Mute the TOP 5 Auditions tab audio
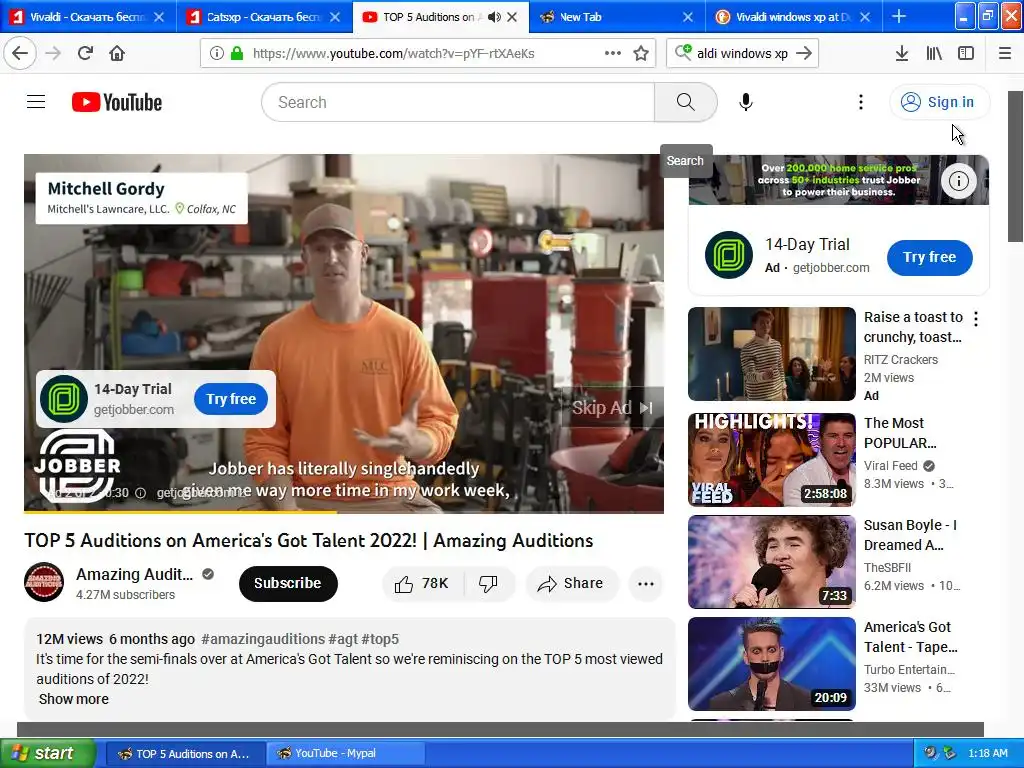Image resolution: width=1024 pixels, height=768 pixels. [494, 17]
